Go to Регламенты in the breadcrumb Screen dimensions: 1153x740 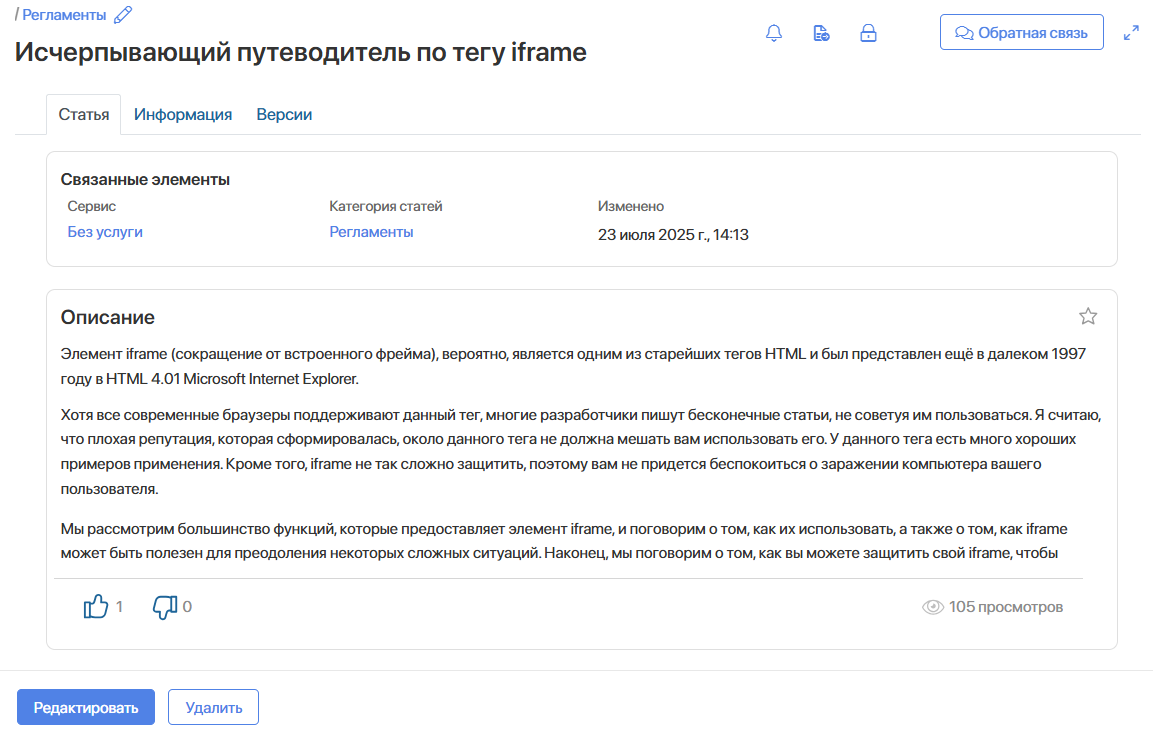pos(64,15)
